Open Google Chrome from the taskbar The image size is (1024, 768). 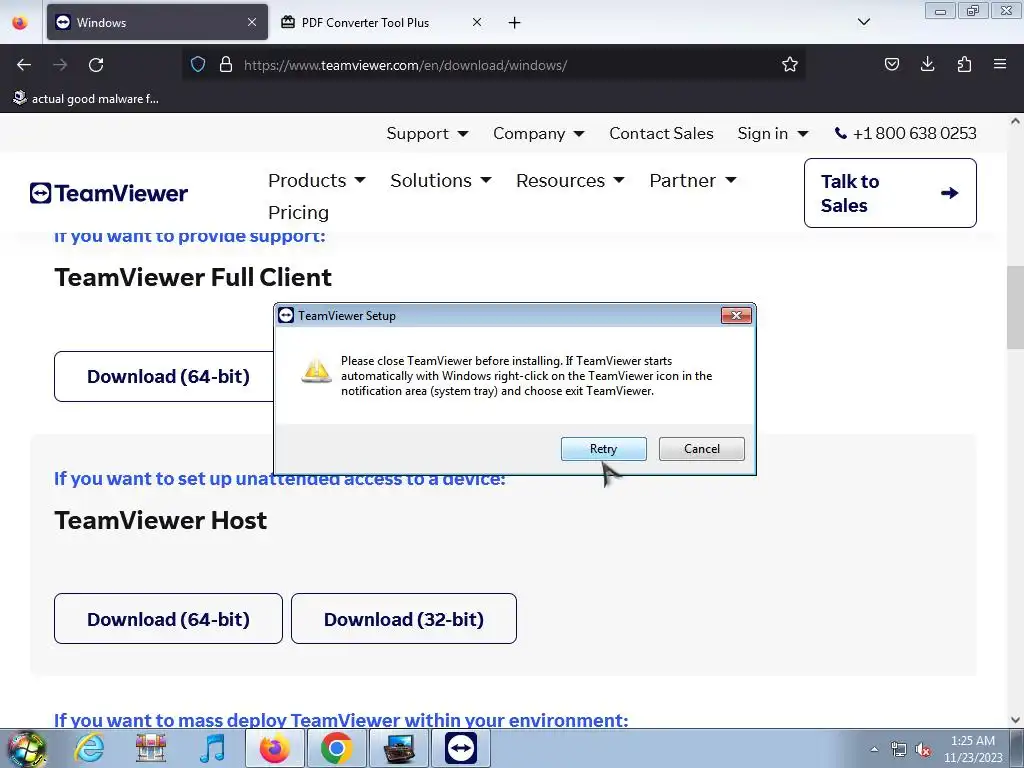pos(336,748)
